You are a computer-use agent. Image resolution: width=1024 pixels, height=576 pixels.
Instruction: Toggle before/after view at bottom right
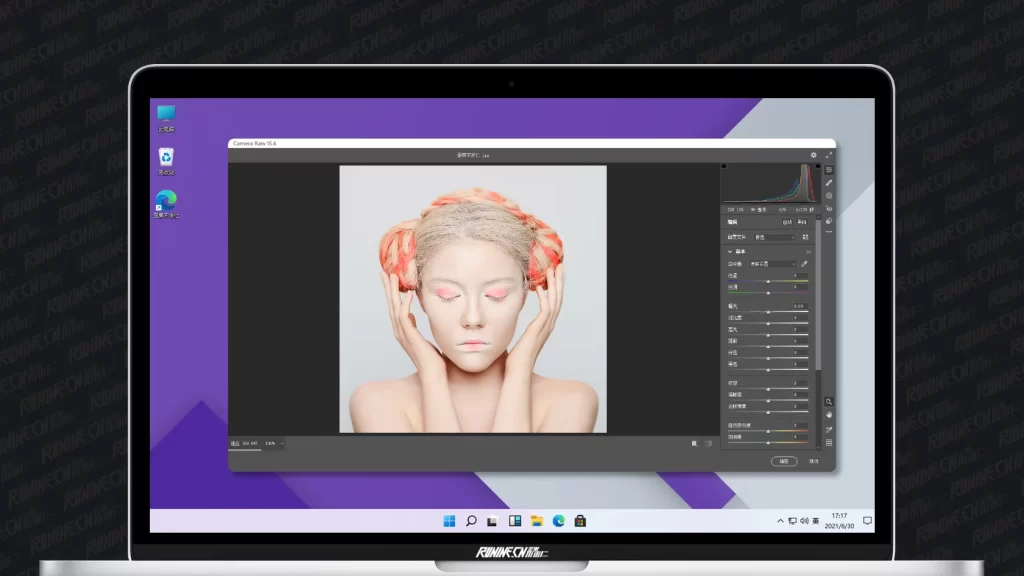[x=695, y=443]
